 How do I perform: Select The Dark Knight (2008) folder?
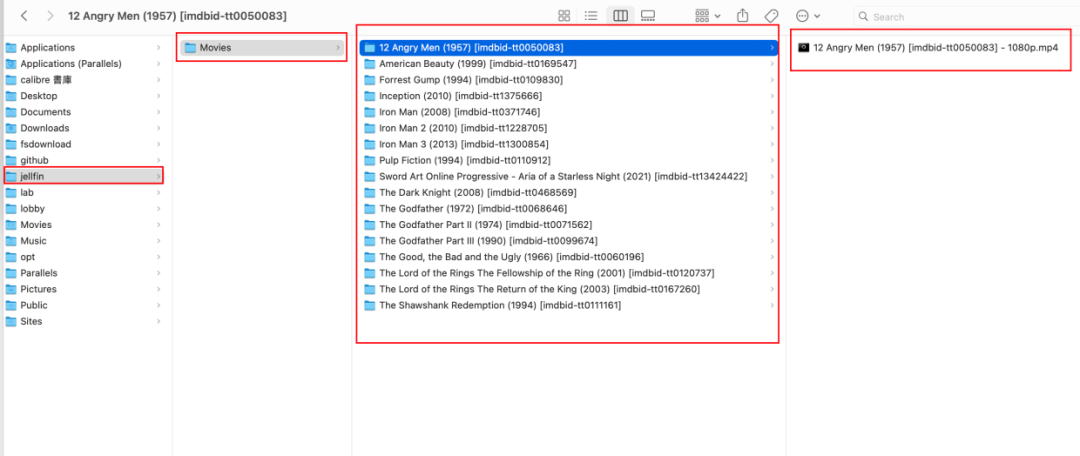pos(569,192)
